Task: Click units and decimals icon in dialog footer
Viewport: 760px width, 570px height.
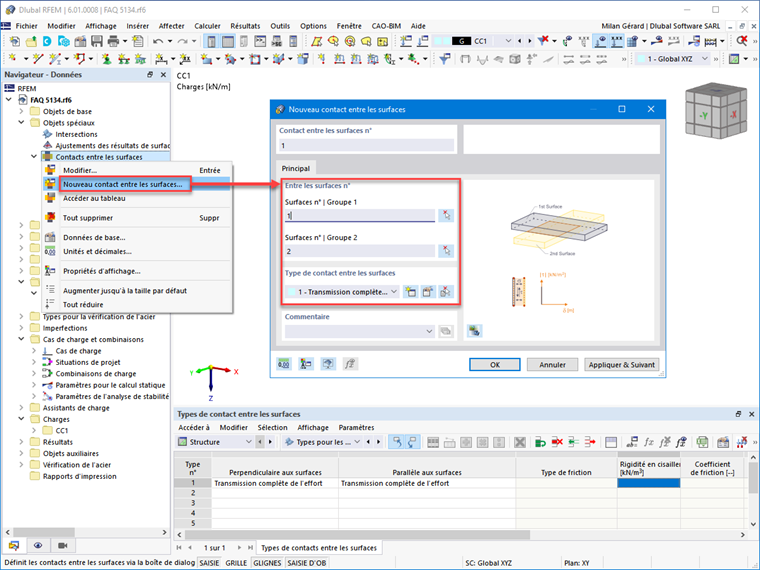Action: 284,364
